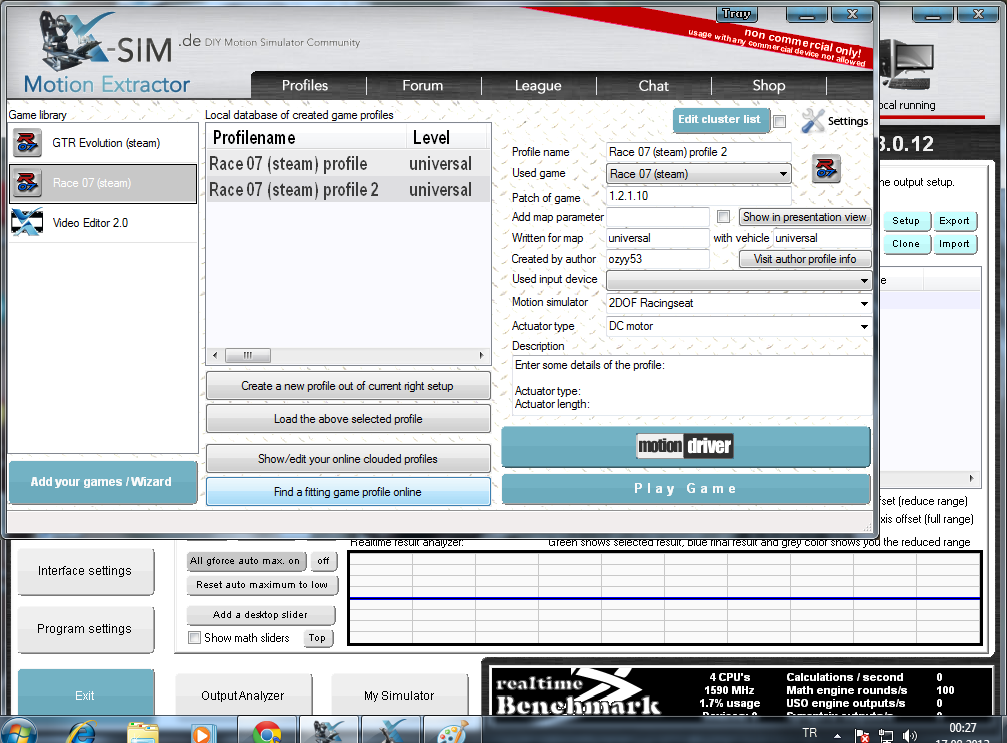Click the Race 07 (steam) library icon
Image resolution: width=1007 pixels, height=743 pixels.
point(27,183)
